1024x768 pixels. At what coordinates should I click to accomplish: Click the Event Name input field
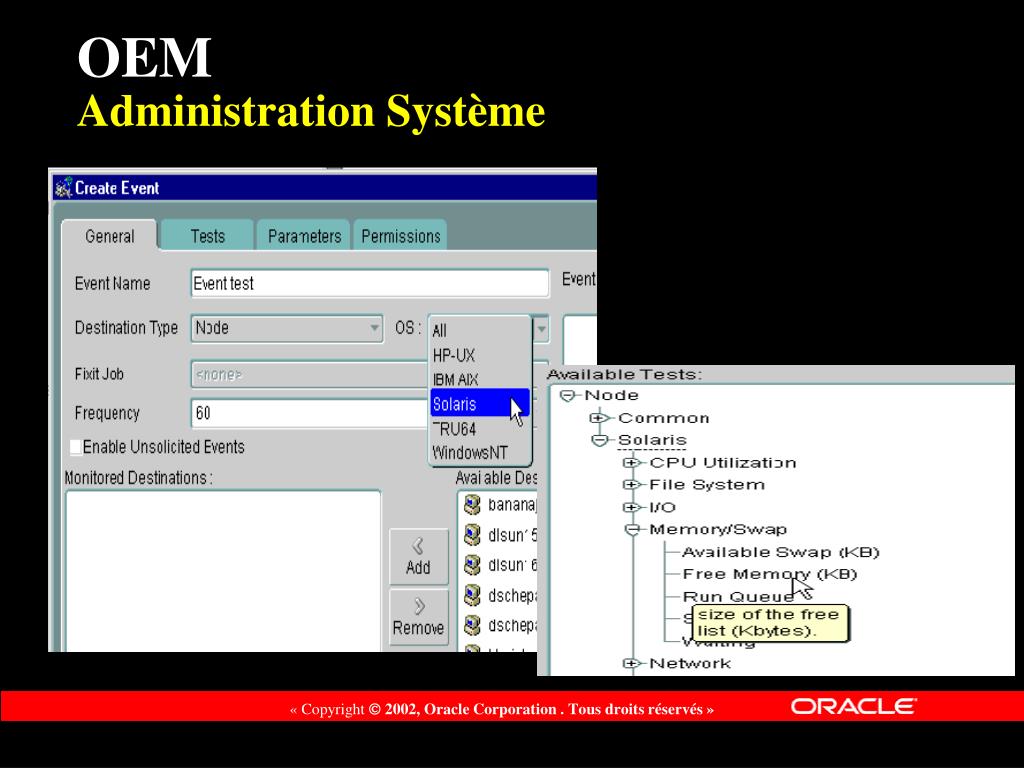click(x=370, y=283)
